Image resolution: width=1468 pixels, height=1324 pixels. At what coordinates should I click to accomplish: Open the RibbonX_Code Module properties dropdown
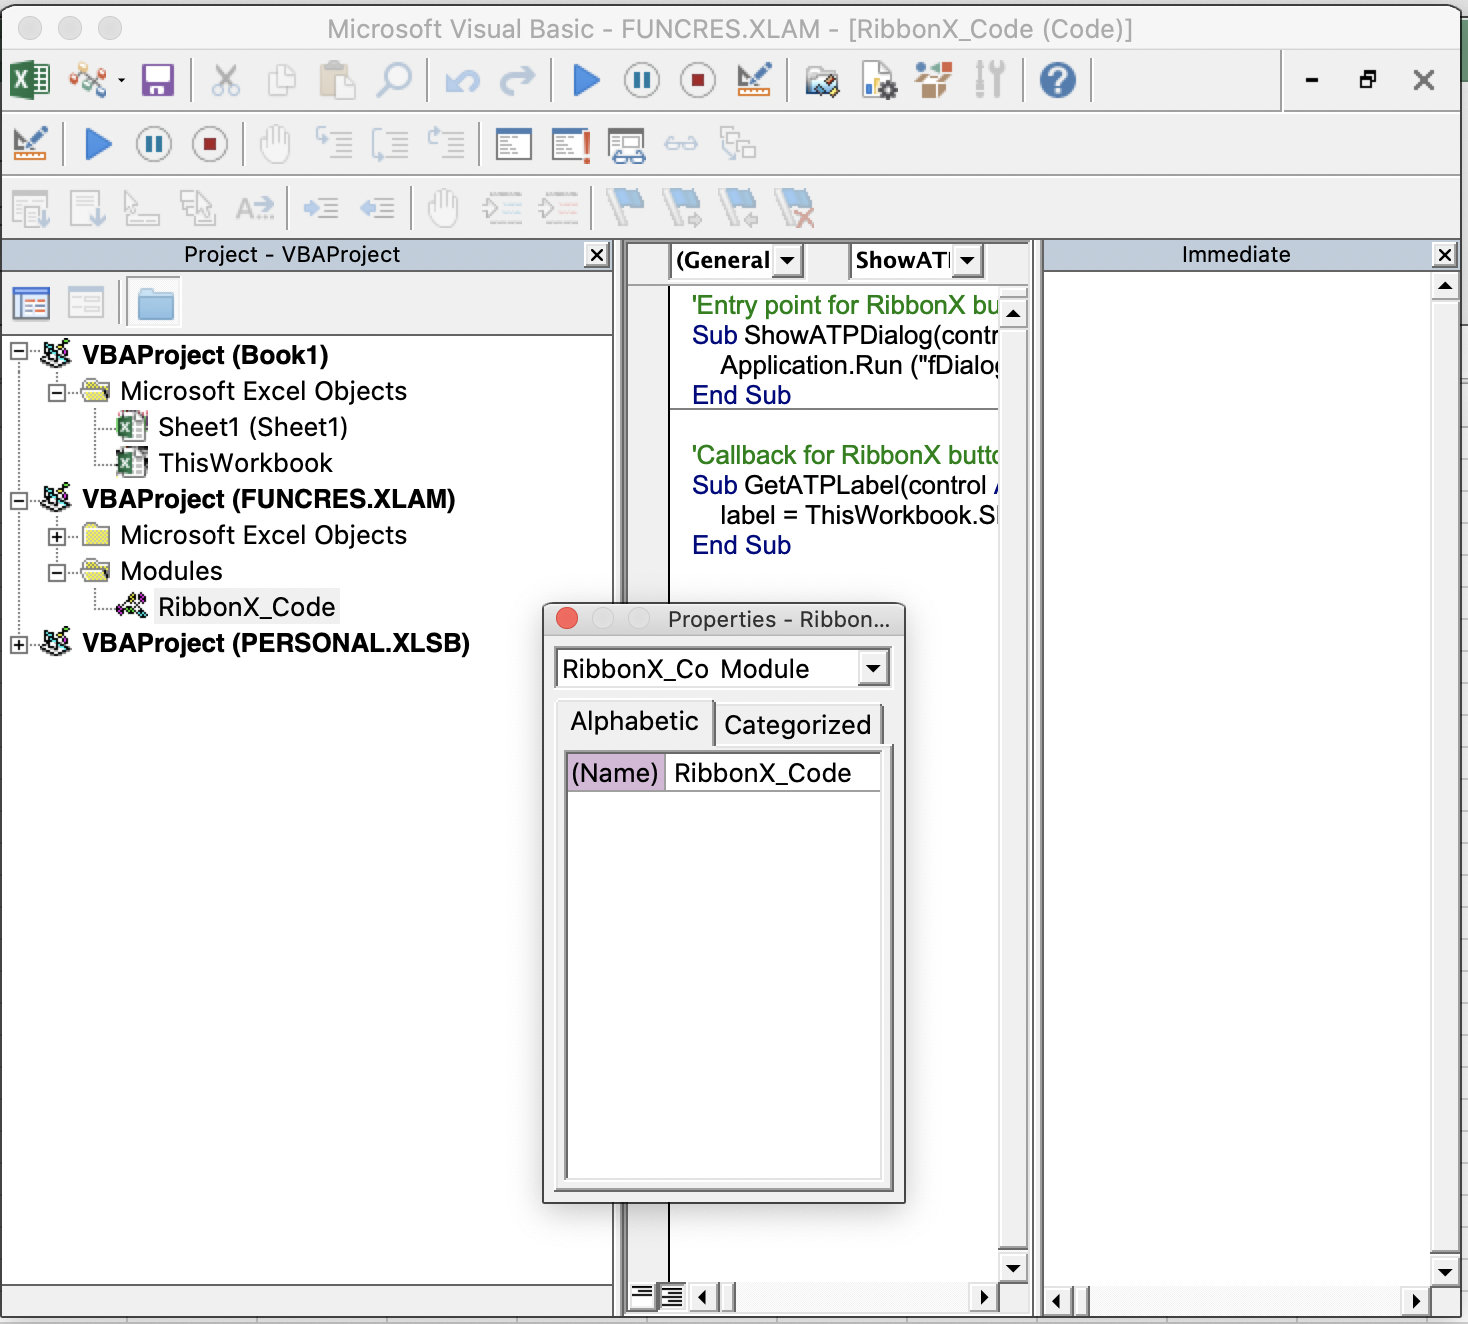coord(873,668)
